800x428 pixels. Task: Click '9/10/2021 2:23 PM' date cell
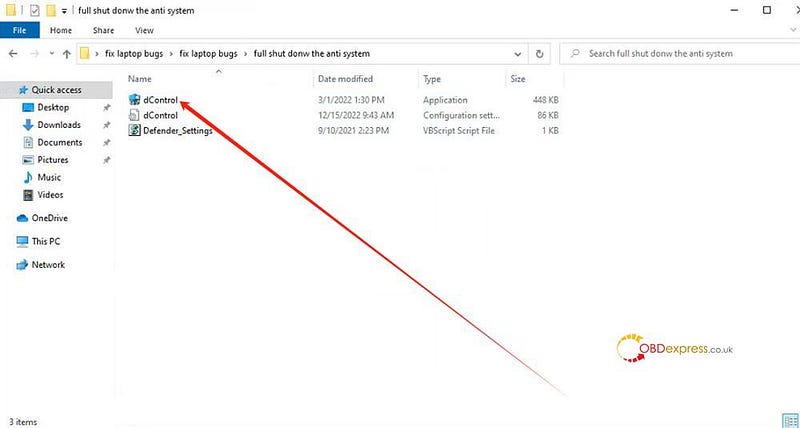[353, 131]
